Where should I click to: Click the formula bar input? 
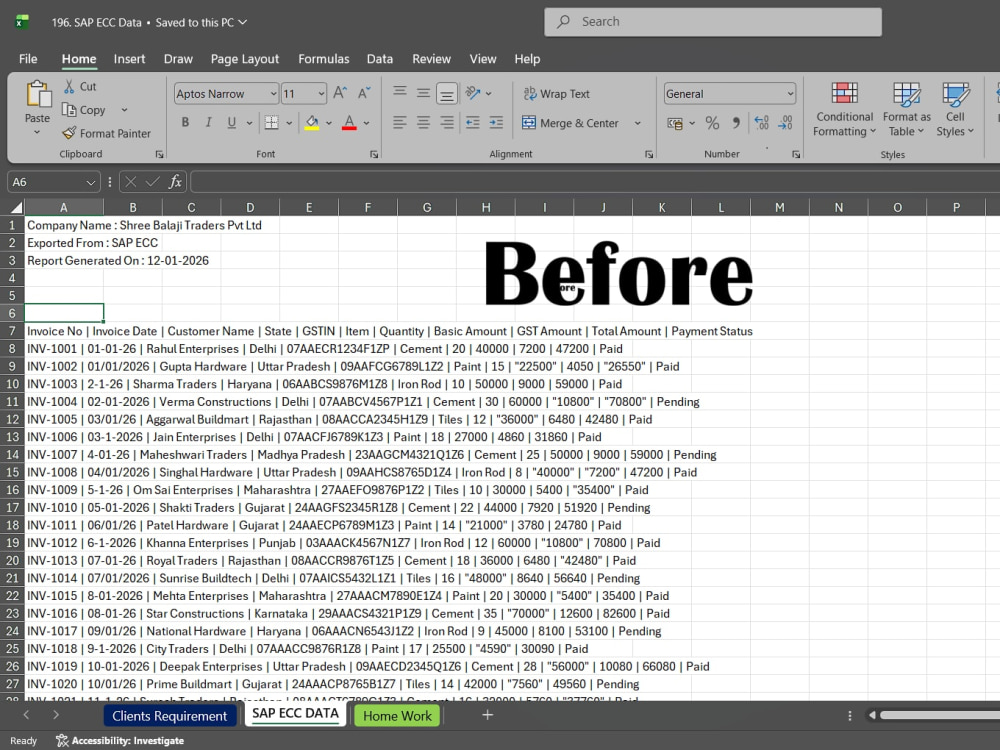tap(594, 182)
